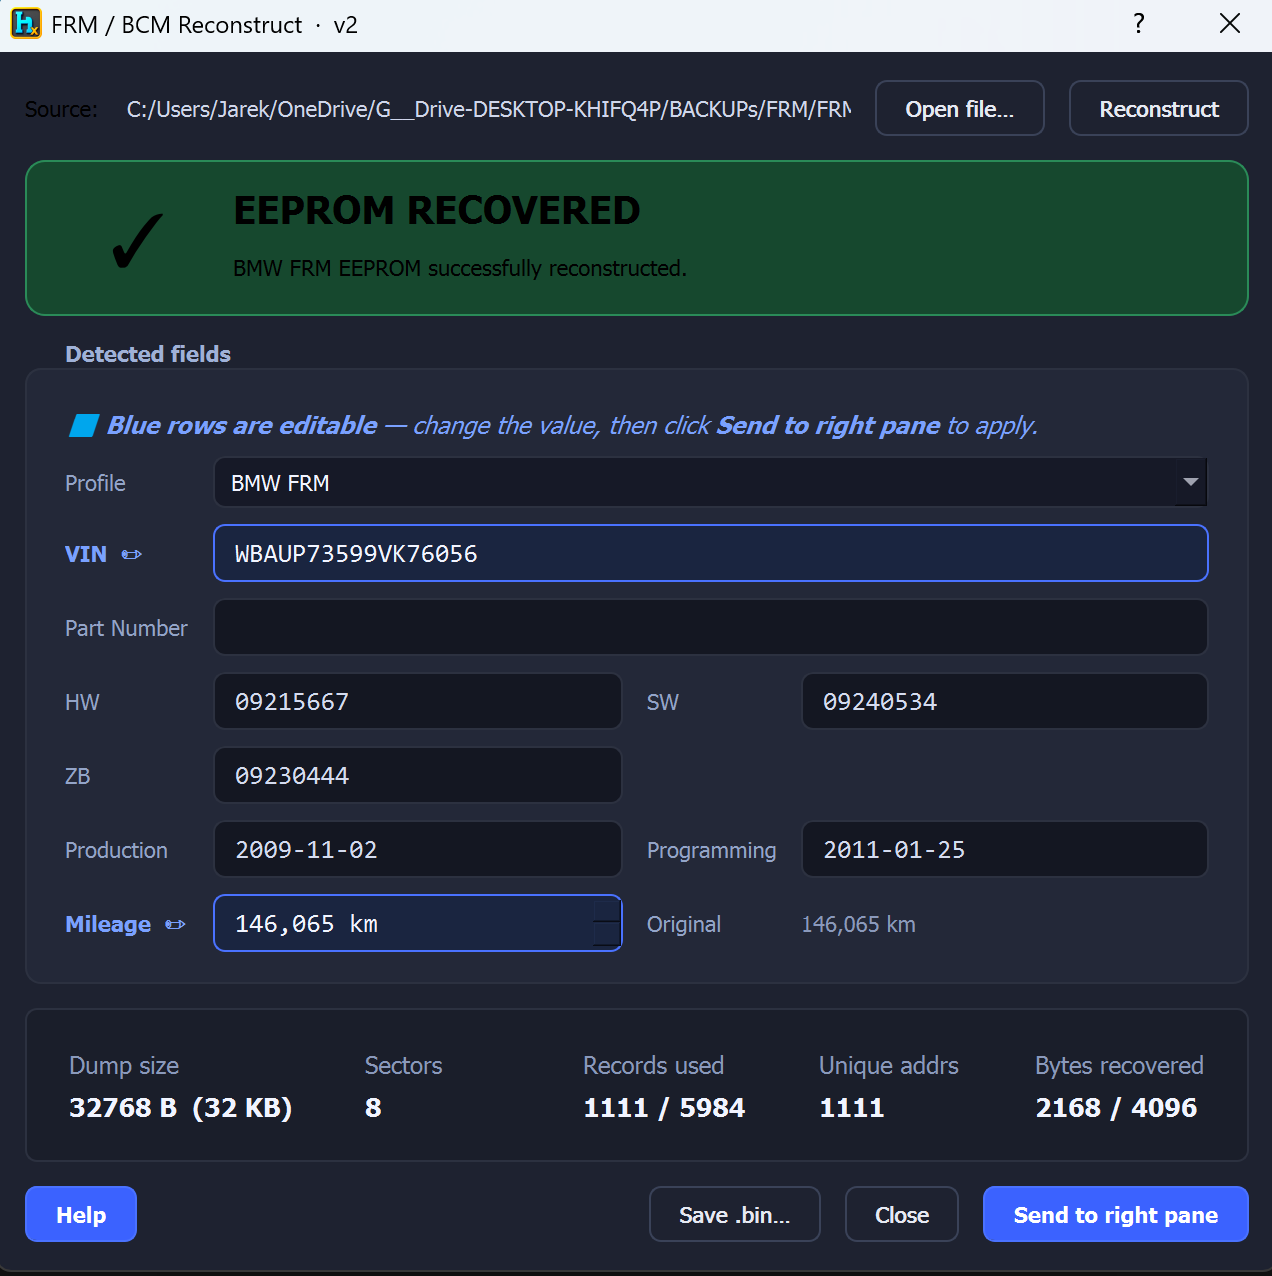Click into the empty Part Number field
This screenshot has height=1276, width=1272.
pos(710,627)
